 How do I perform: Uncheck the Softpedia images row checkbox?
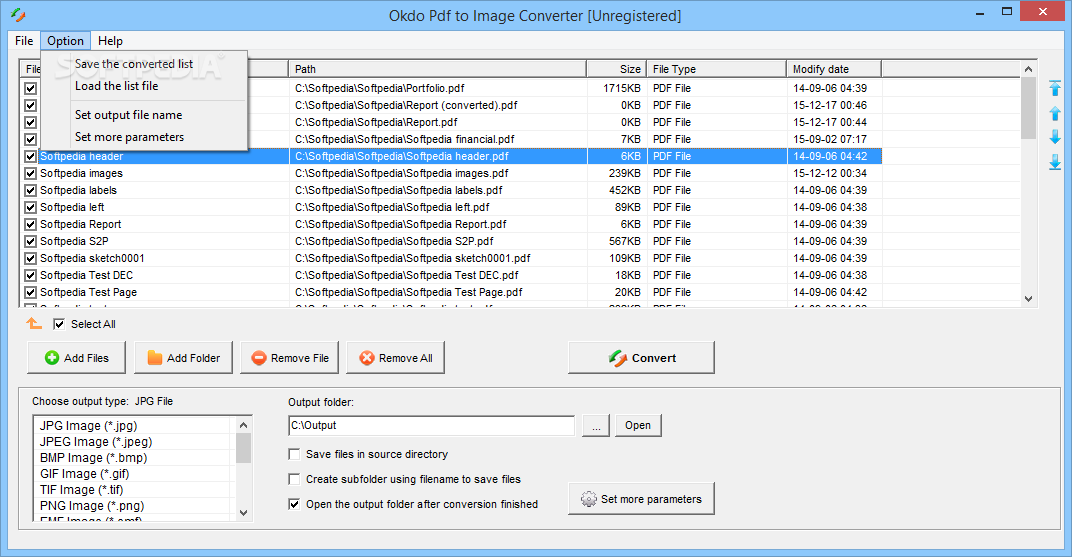point(30,174)
